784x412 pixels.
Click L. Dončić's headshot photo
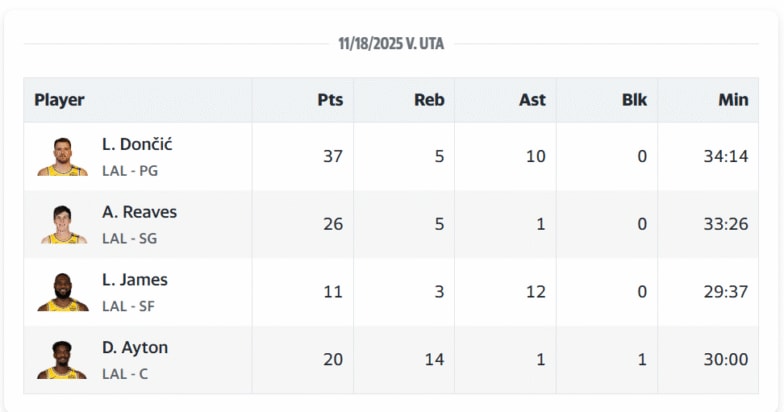point(63,157)
